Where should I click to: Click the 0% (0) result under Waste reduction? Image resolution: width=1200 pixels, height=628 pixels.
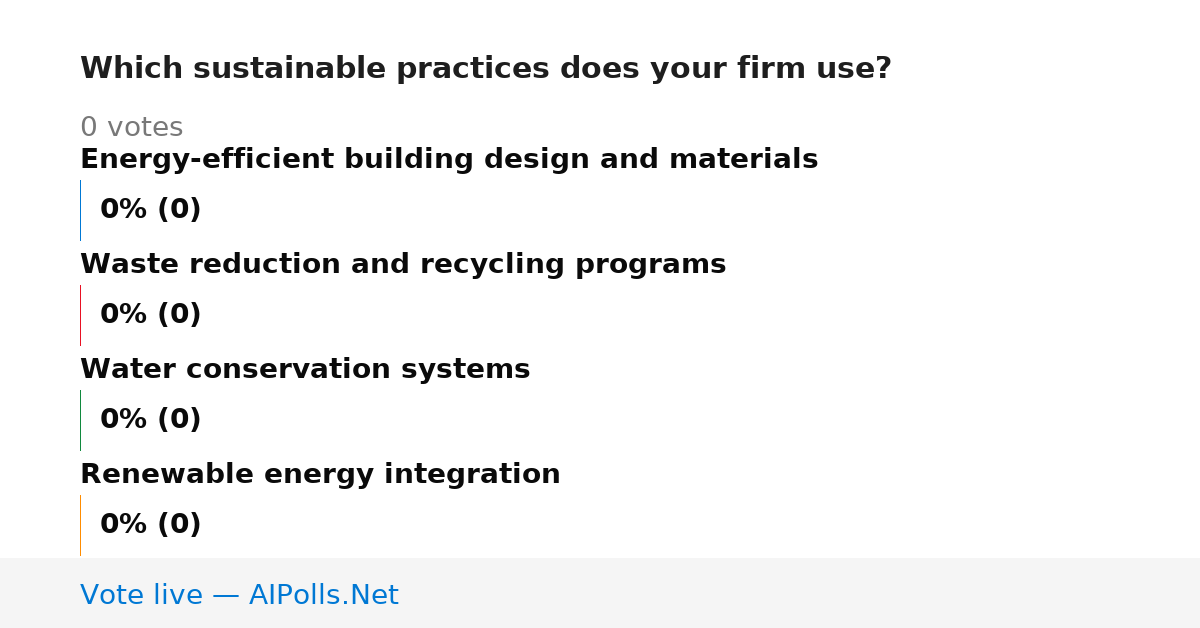151,315
